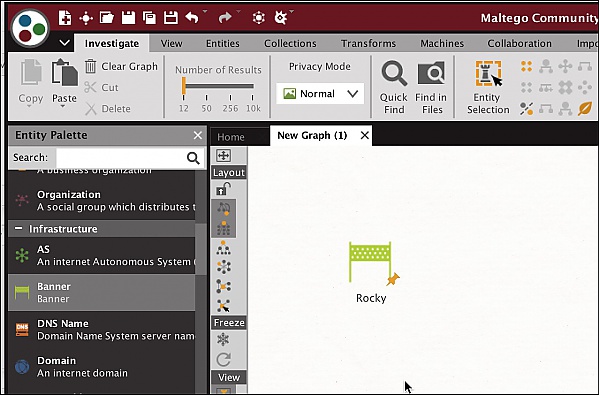Screen dimensions: 599x395
Task: Open the dropdown arrow beside the gear-bug icon
Action: [292, 11]
